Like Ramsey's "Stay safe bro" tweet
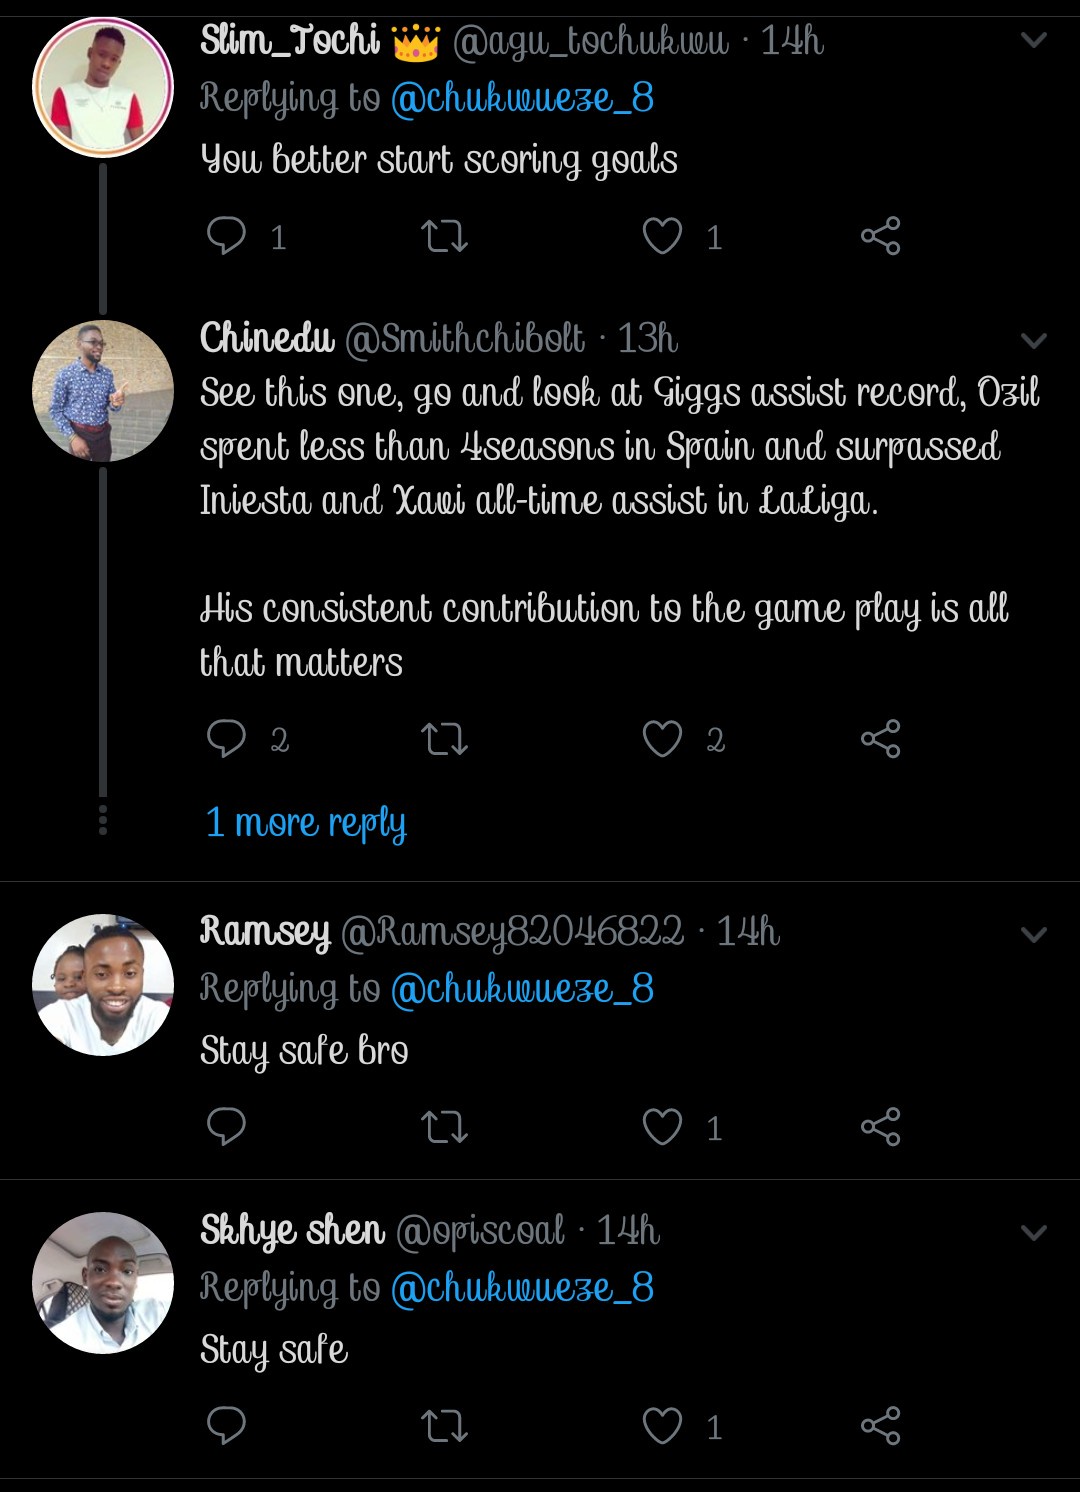Screen dimensions: 1080x1492 [x=662, y=1127]
